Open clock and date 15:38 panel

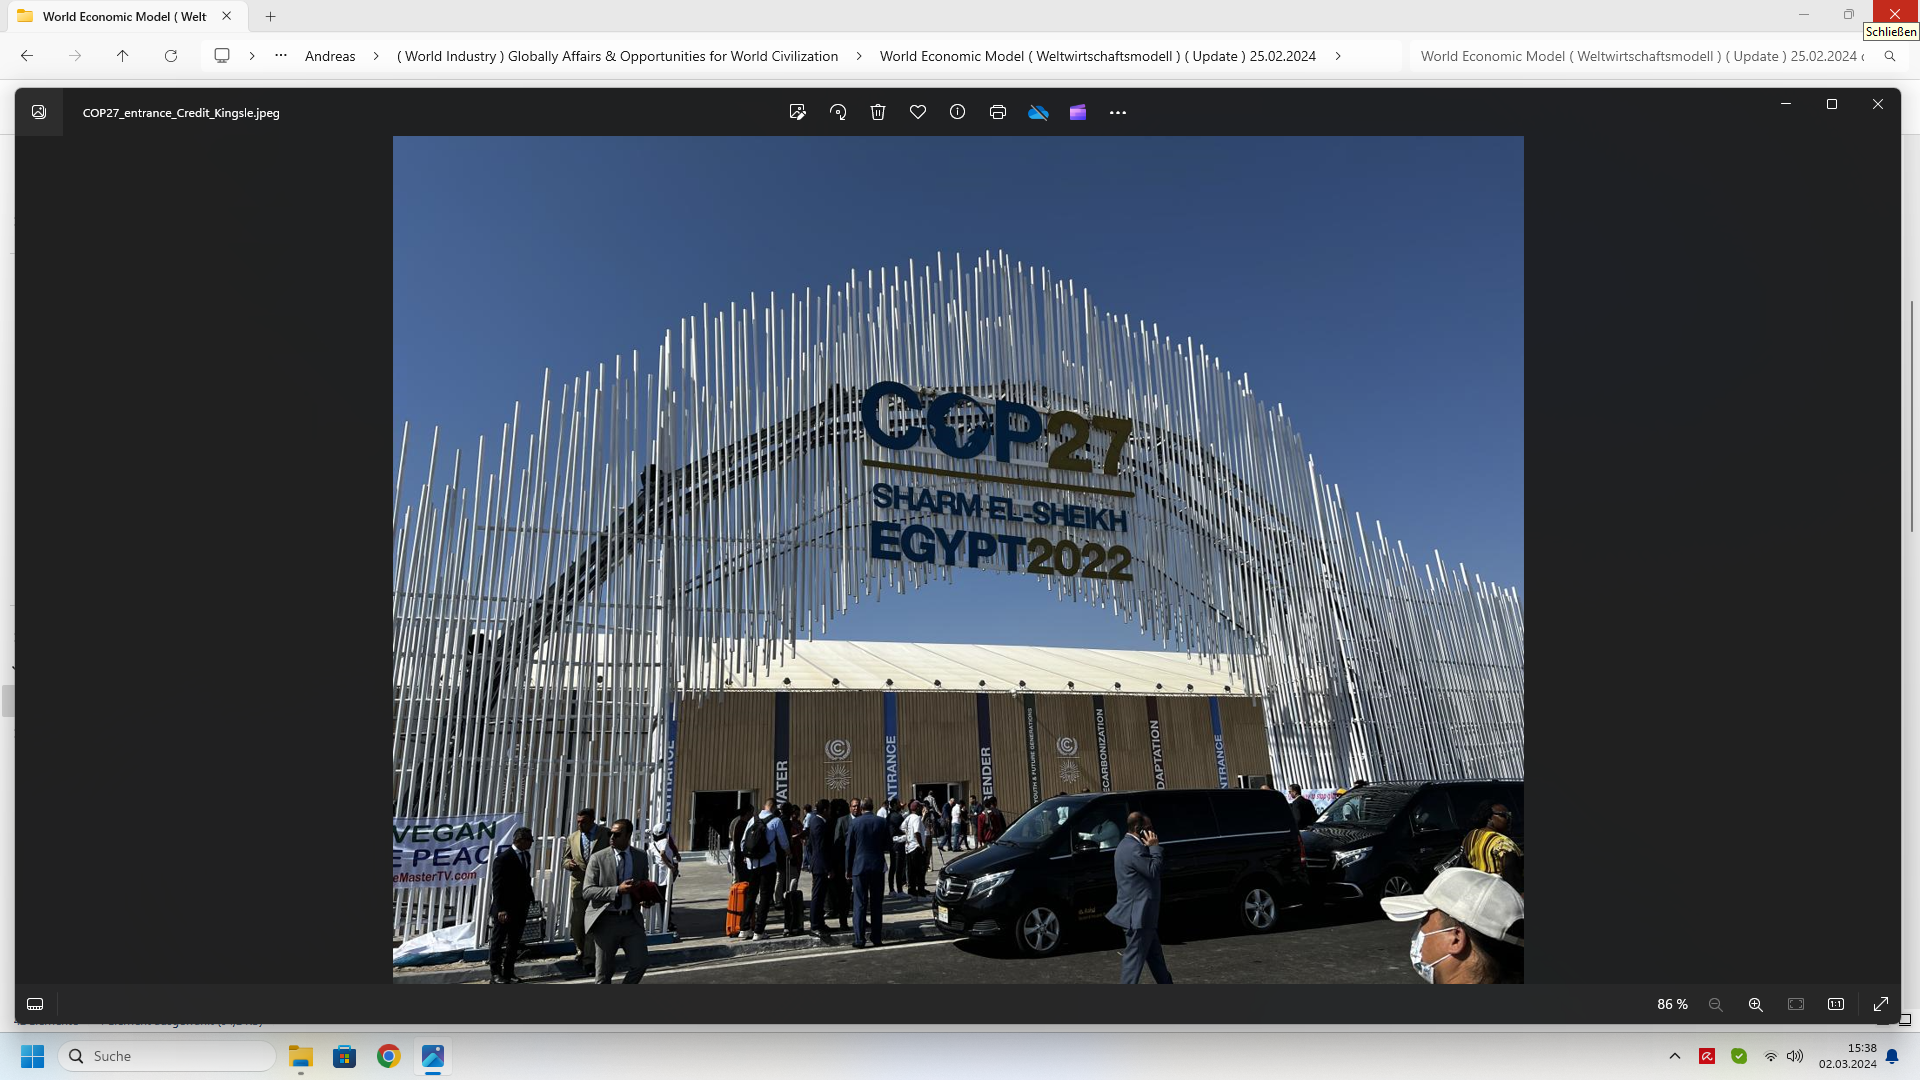pos(1847,1056)
